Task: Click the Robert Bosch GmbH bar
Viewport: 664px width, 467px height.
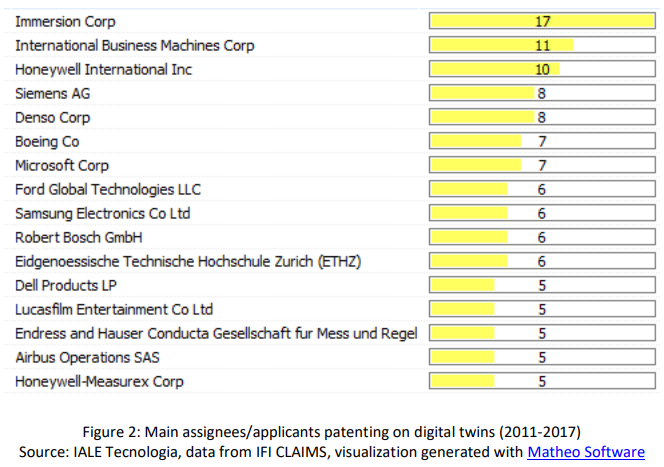Action: [x=542, y=237]
